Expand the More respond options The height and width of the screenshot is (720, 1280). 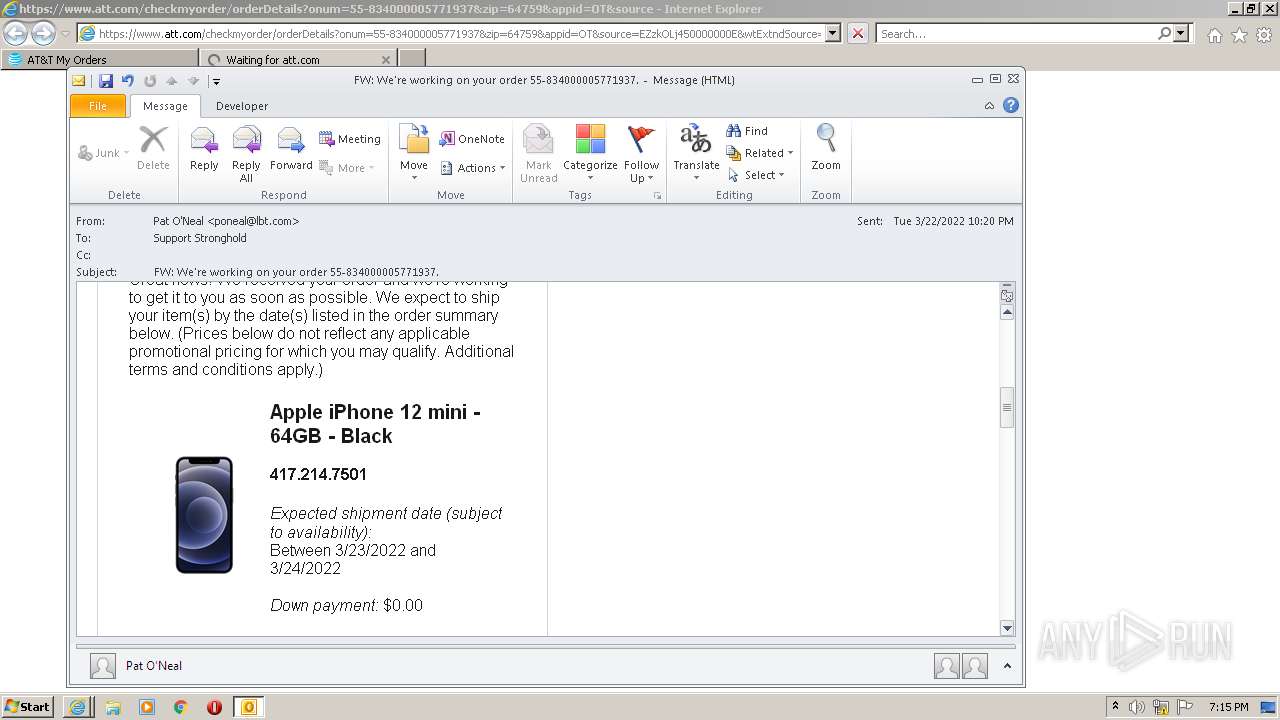347,168
